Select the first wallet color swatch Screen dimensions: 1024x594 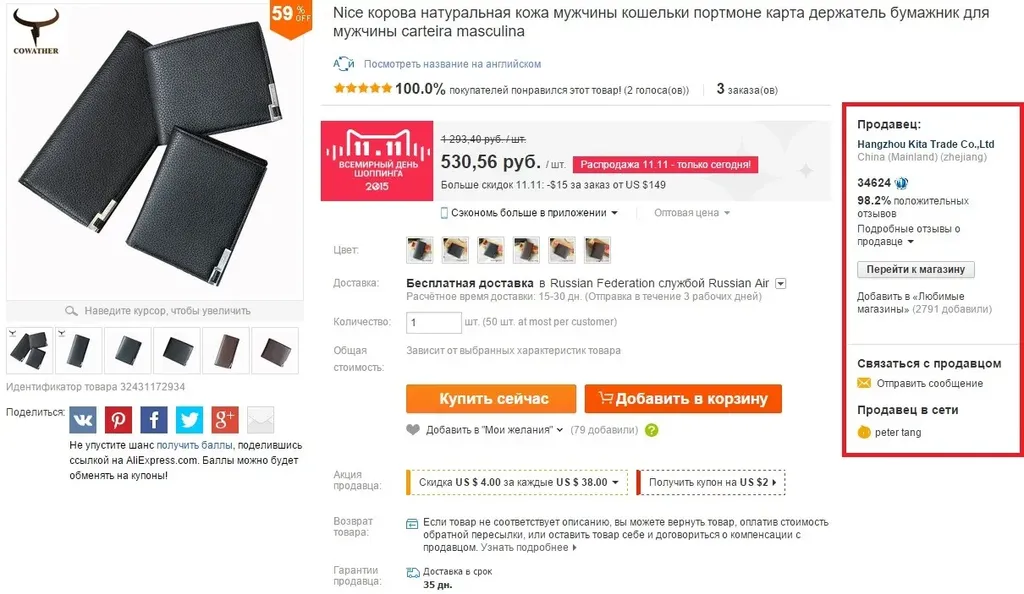pos(420,250)
